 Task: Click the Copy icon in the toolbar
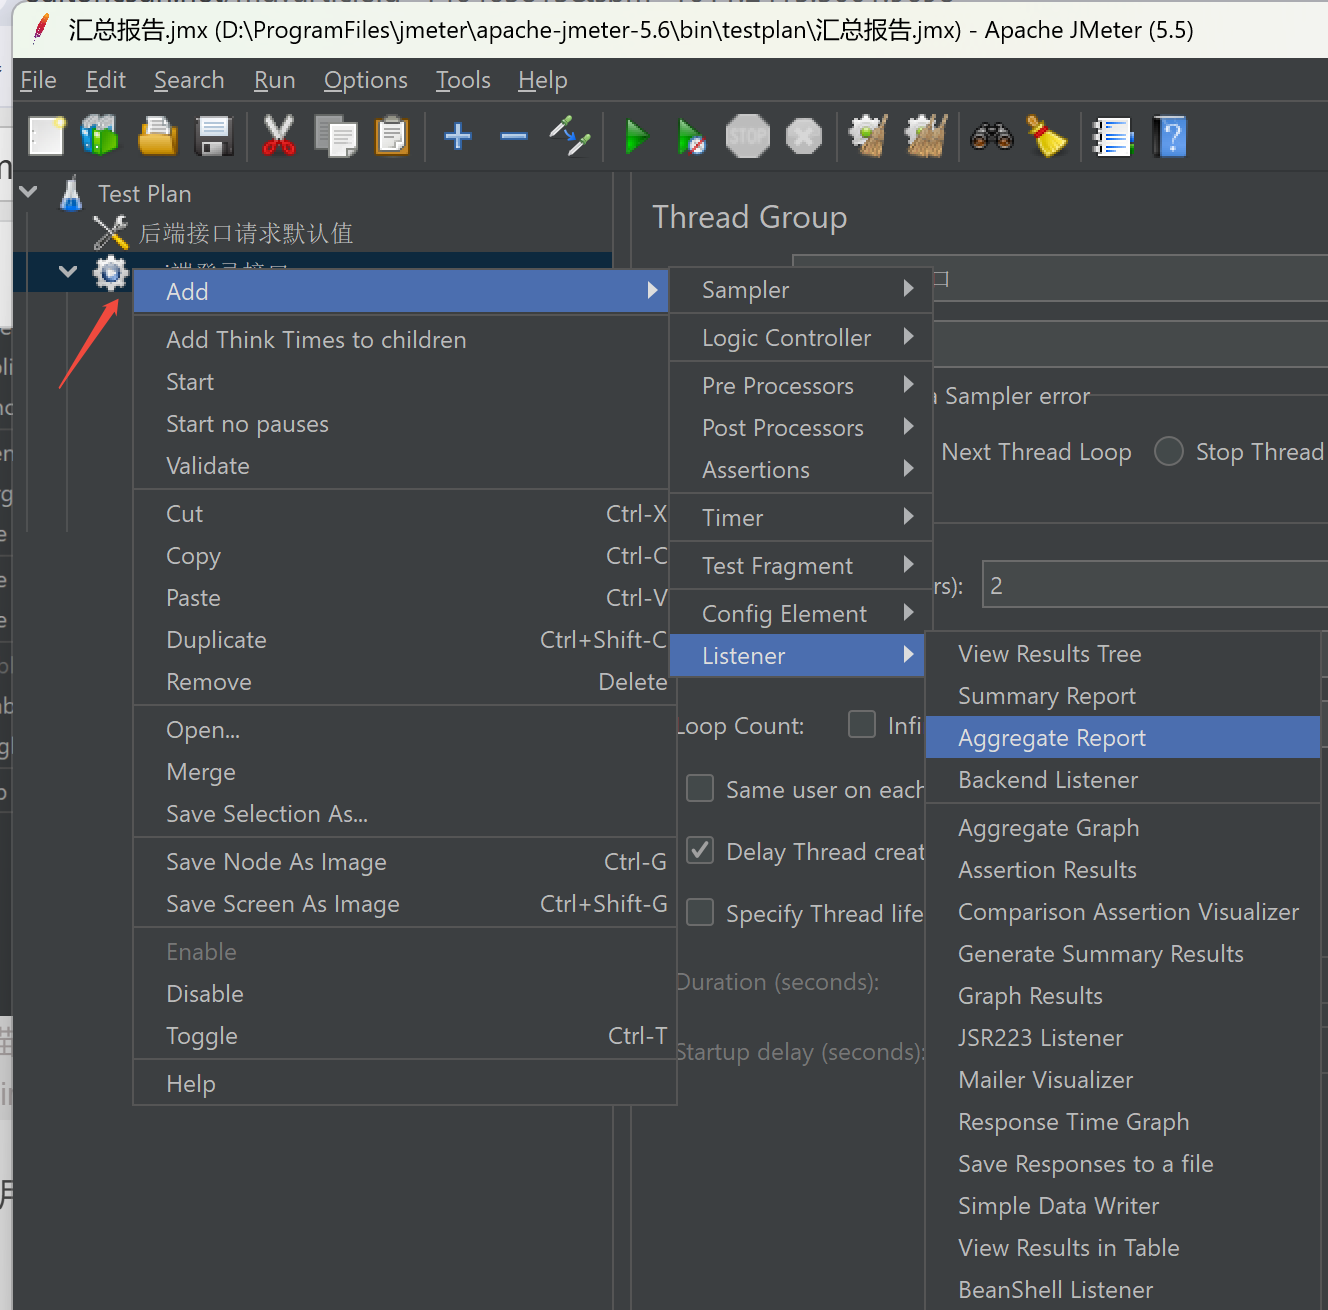pos(335,136)
